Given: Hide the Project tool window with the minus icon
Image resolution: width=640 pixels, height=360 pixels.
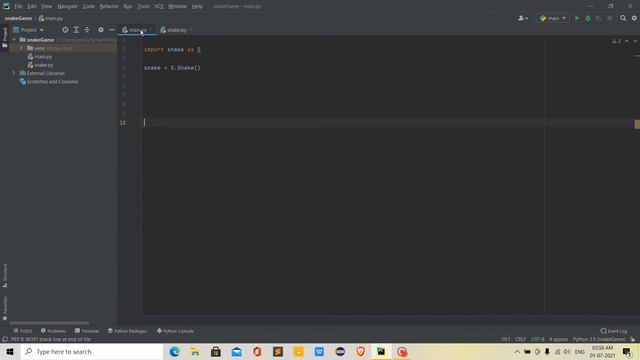Looking at the screenshot, I should coord(111,30).
